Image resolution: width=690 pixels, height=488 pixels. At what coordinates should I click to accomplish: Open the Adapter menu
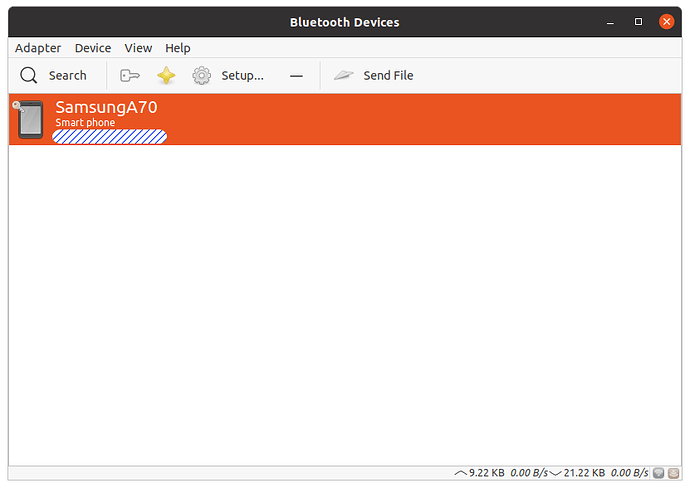[38, 48]
